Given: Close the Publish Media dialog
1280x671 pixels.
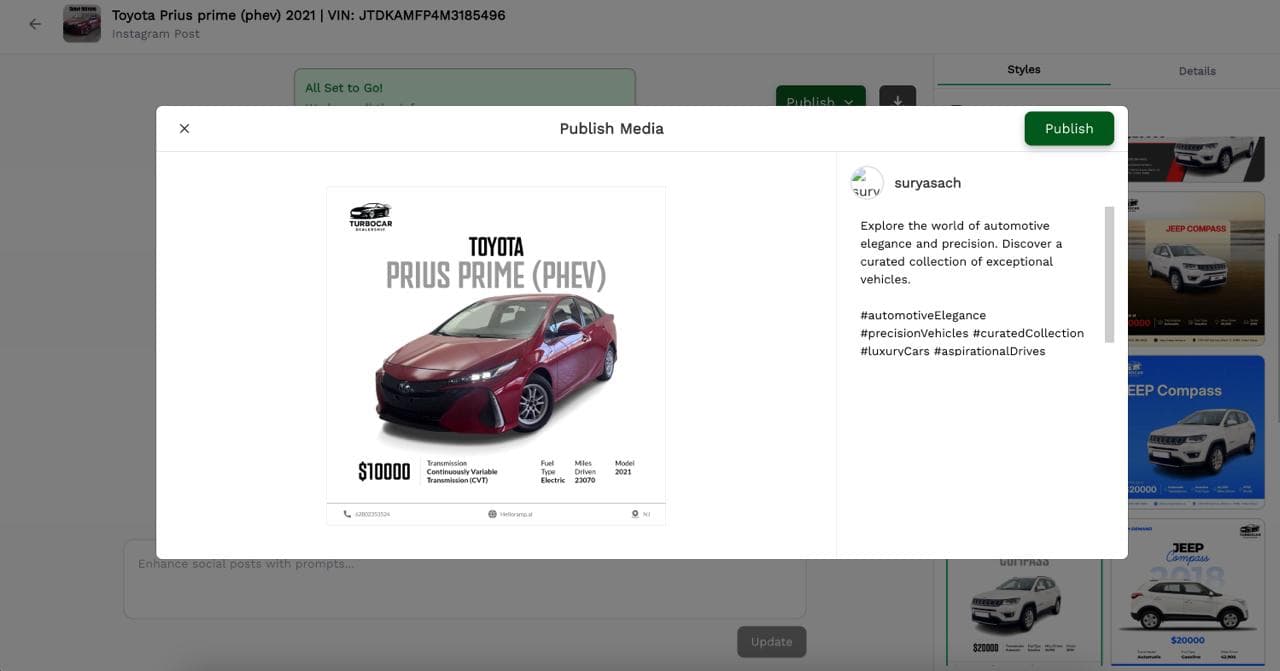Looking at the screenshot, I should (184, 128).
